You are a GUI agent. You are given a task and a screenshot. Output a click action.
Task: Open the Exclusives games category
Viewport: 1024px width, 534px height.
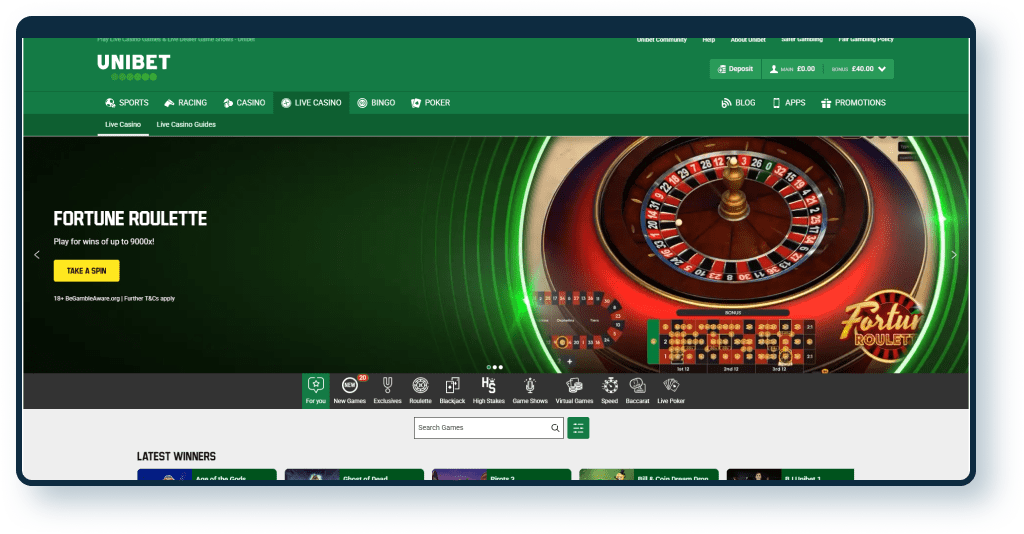pyautogui.click(x=387, y=390)
